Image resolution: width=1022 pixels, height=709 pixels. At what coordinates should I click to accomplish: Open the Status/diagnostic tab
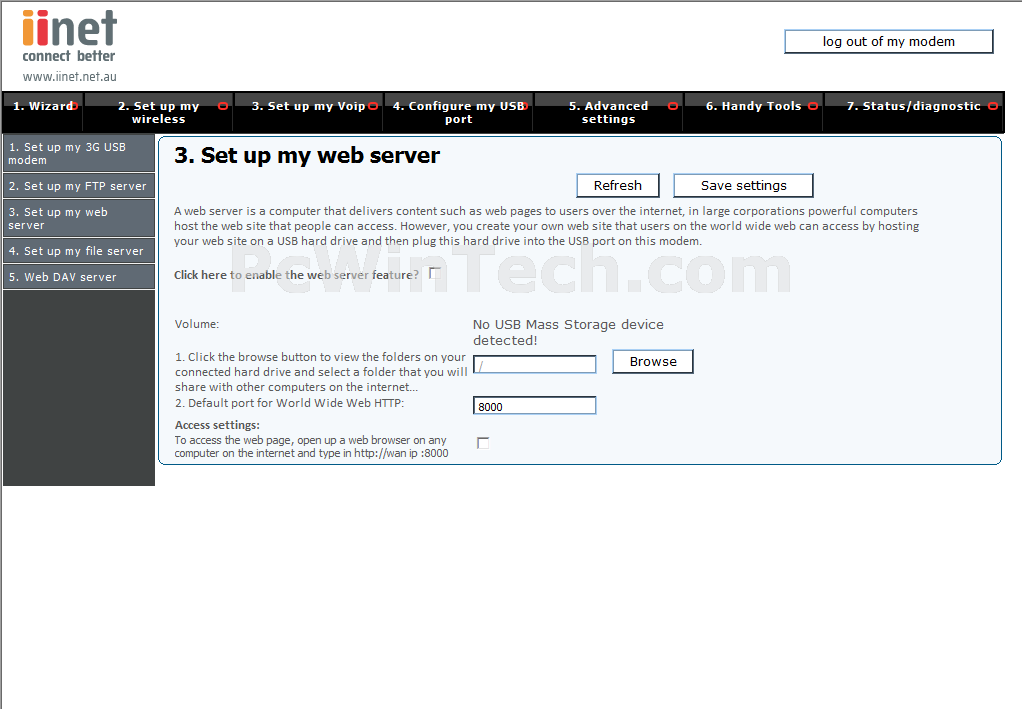[914, 112]
